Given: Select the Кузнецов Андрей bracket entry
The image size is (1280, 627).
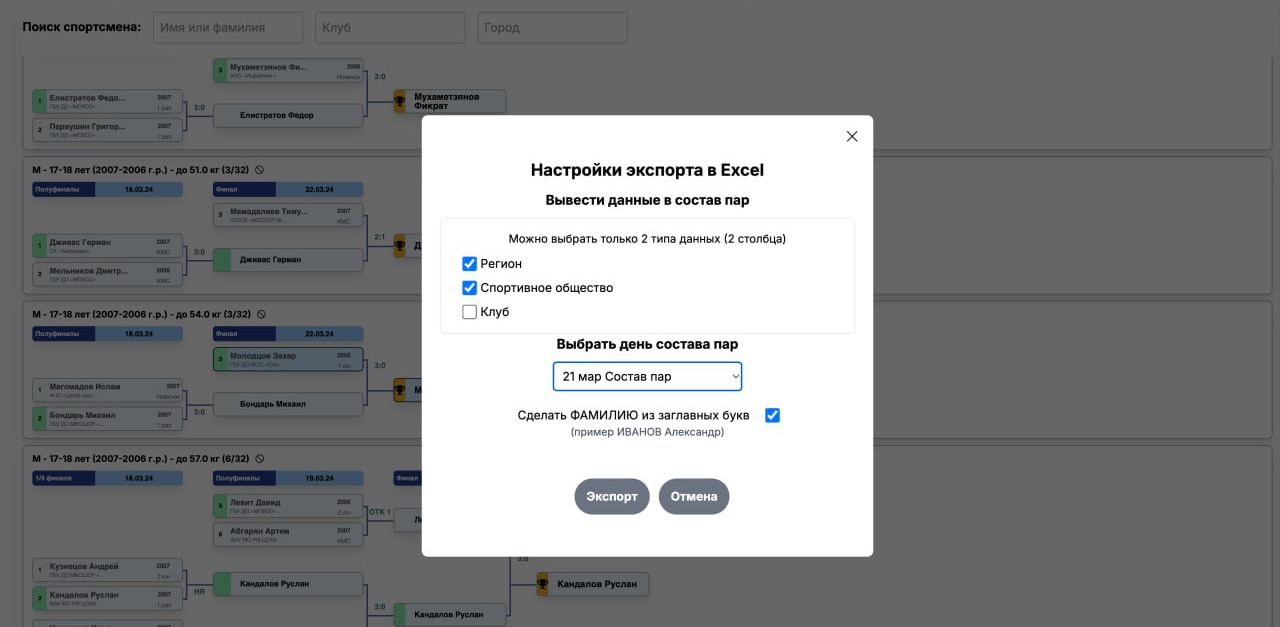Looking at the screenshot, I should tap(108, 569).
